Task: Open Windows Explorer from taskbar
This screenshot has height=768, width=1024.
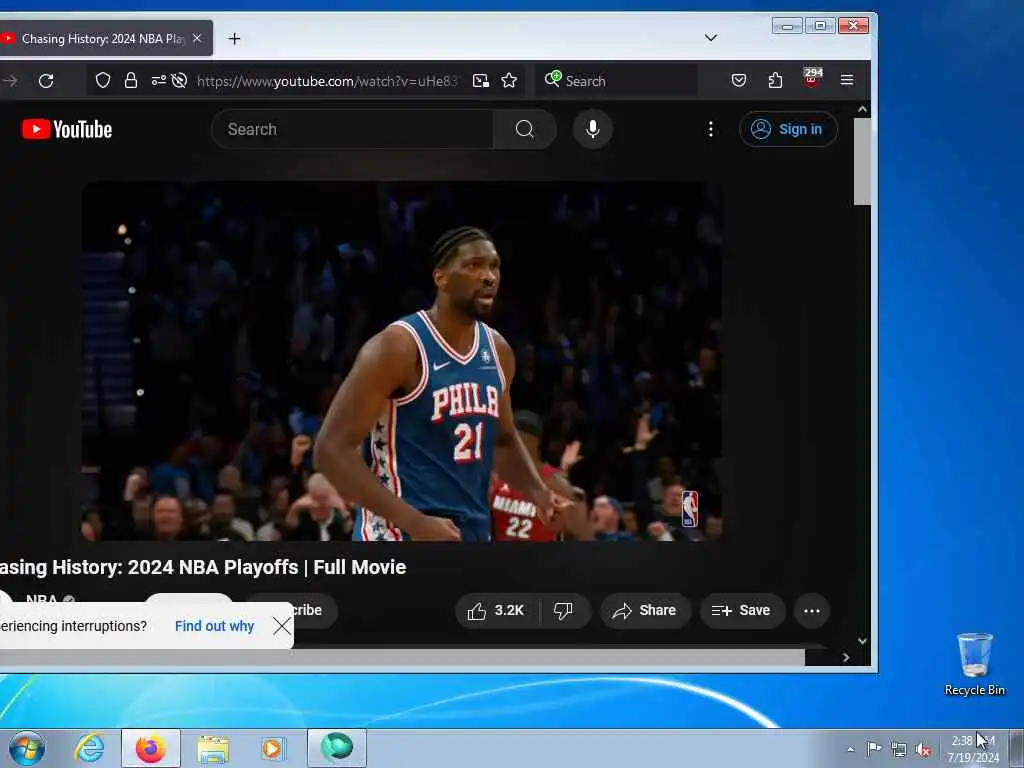Action: (213, 748)
